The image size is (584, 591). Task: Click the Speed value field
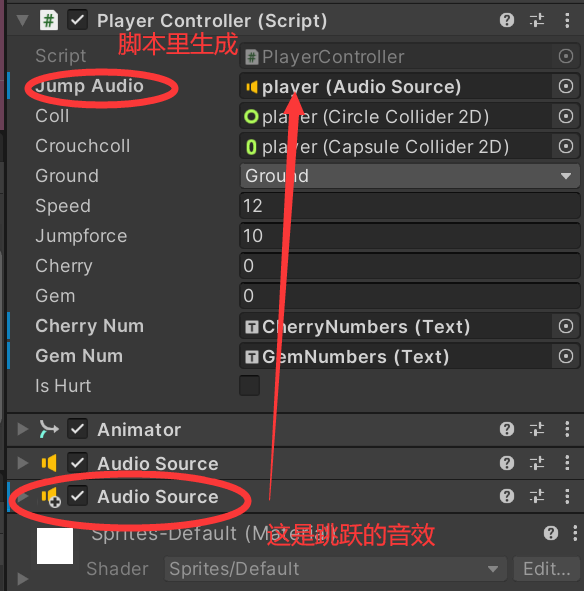pyautogui.click(x=410, y=206)
